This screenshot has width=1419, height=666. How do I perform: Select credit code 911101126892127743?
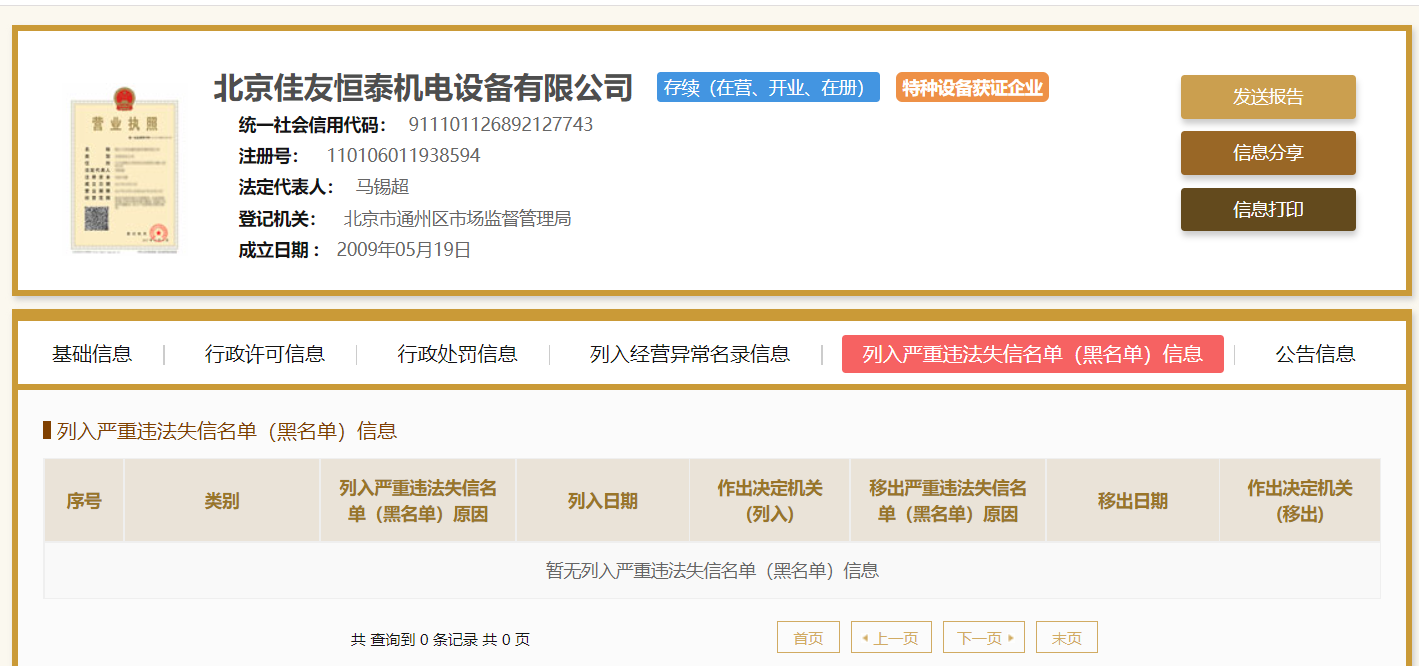(500, 125)
